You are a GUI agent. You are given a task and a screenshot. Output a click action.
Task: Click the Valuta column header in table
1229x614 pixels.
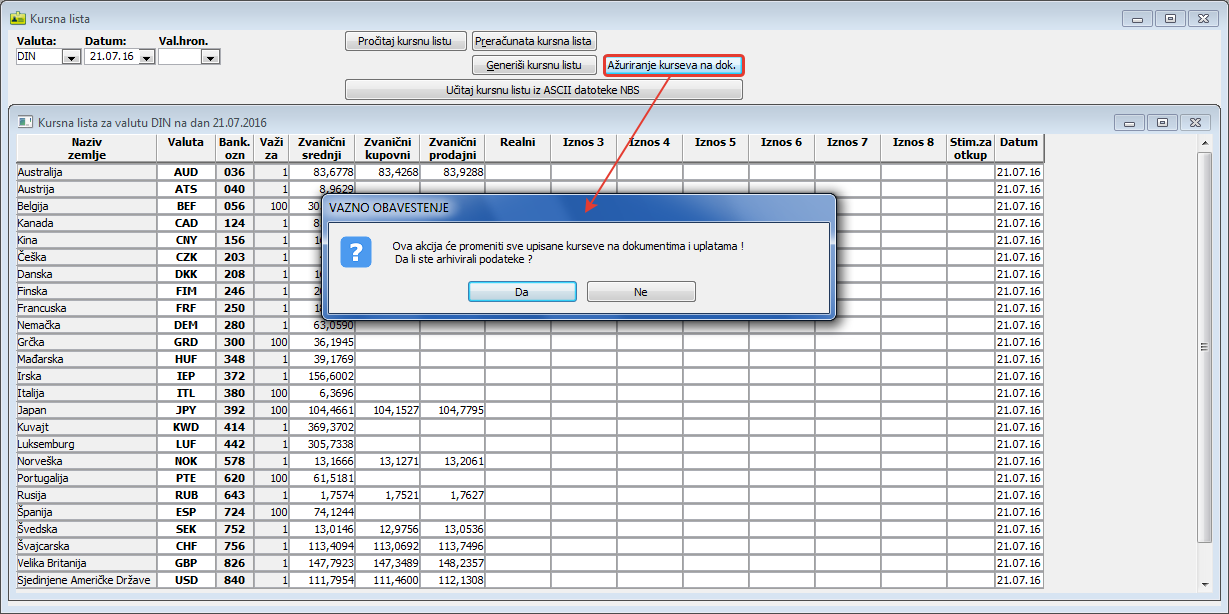point(185,148)
